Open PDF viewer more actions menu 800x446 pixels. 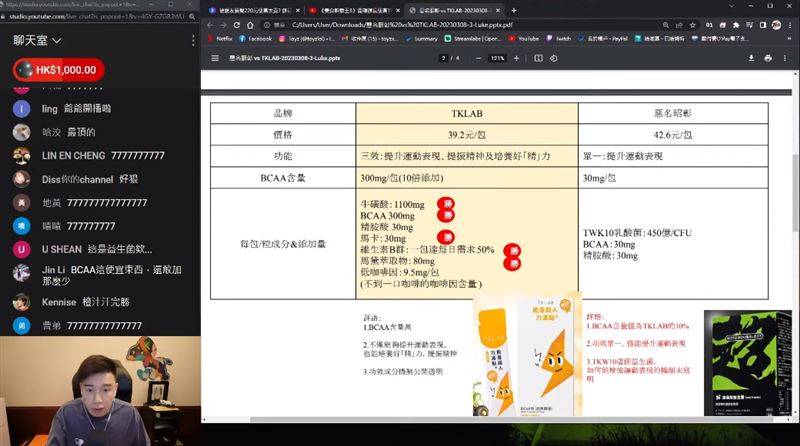[785, 58]
